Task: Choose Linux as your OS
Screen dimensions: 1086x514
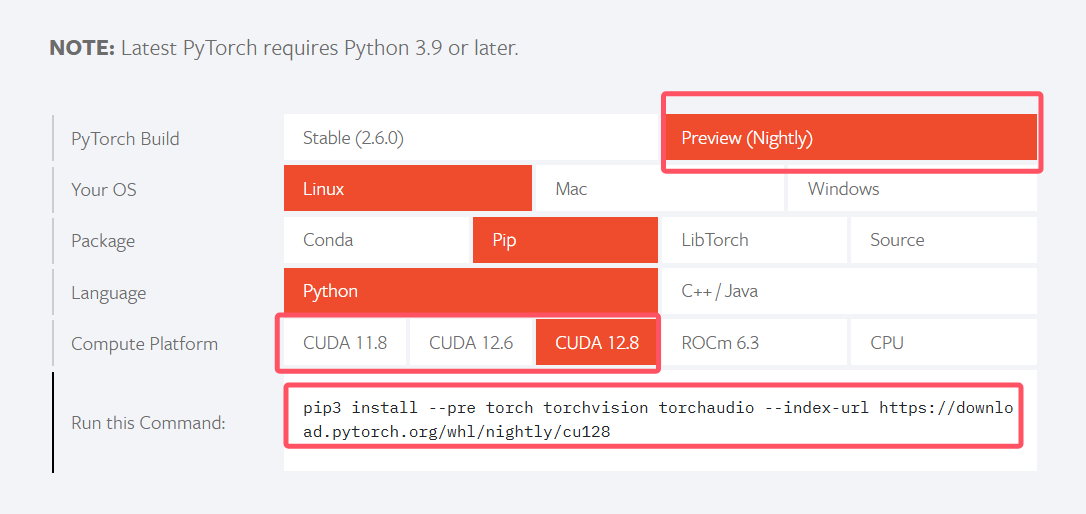Action: point(408,188)
